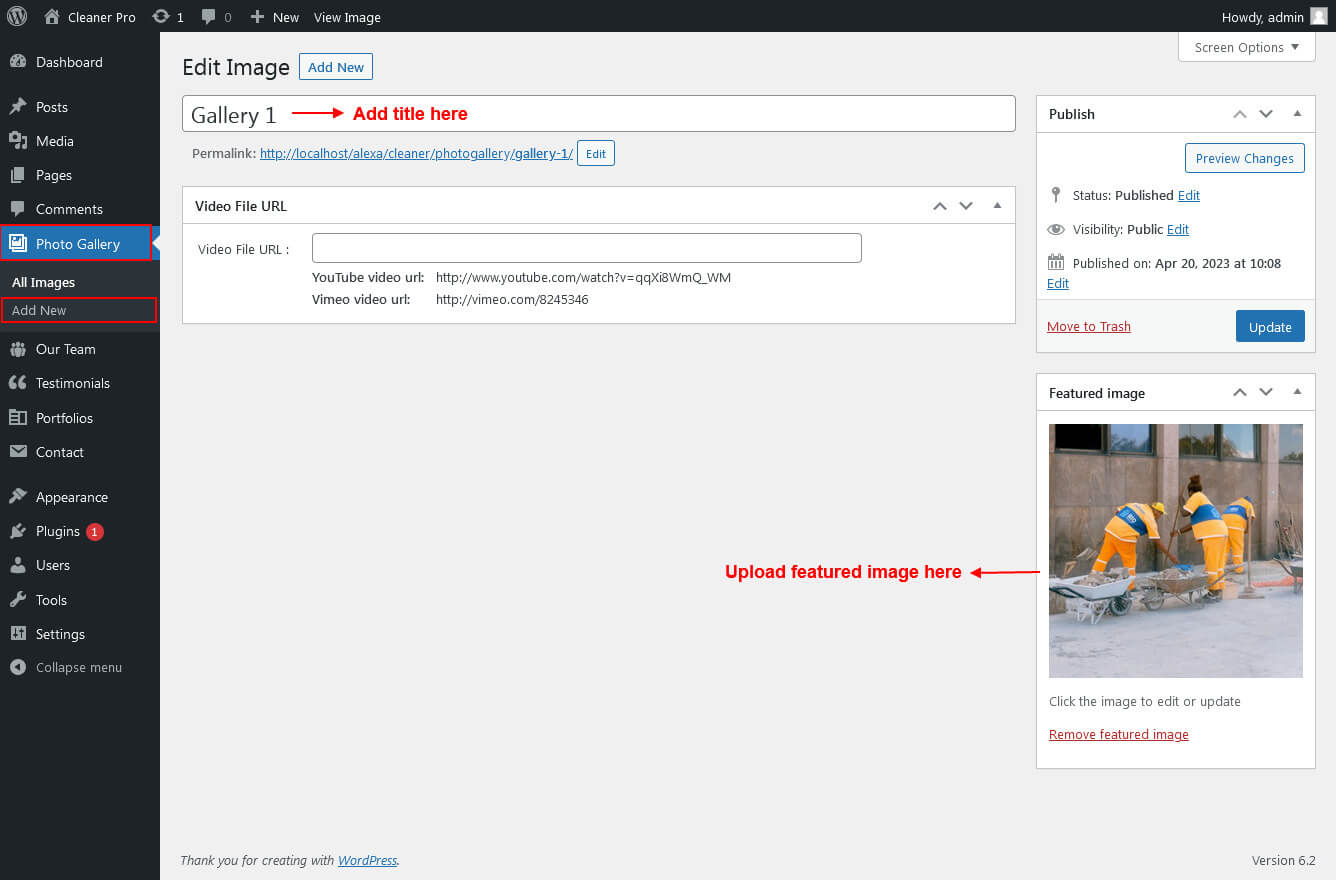Collapse the Featured image panel
Screen dimensions: 1336x880
coord(1297,392)
